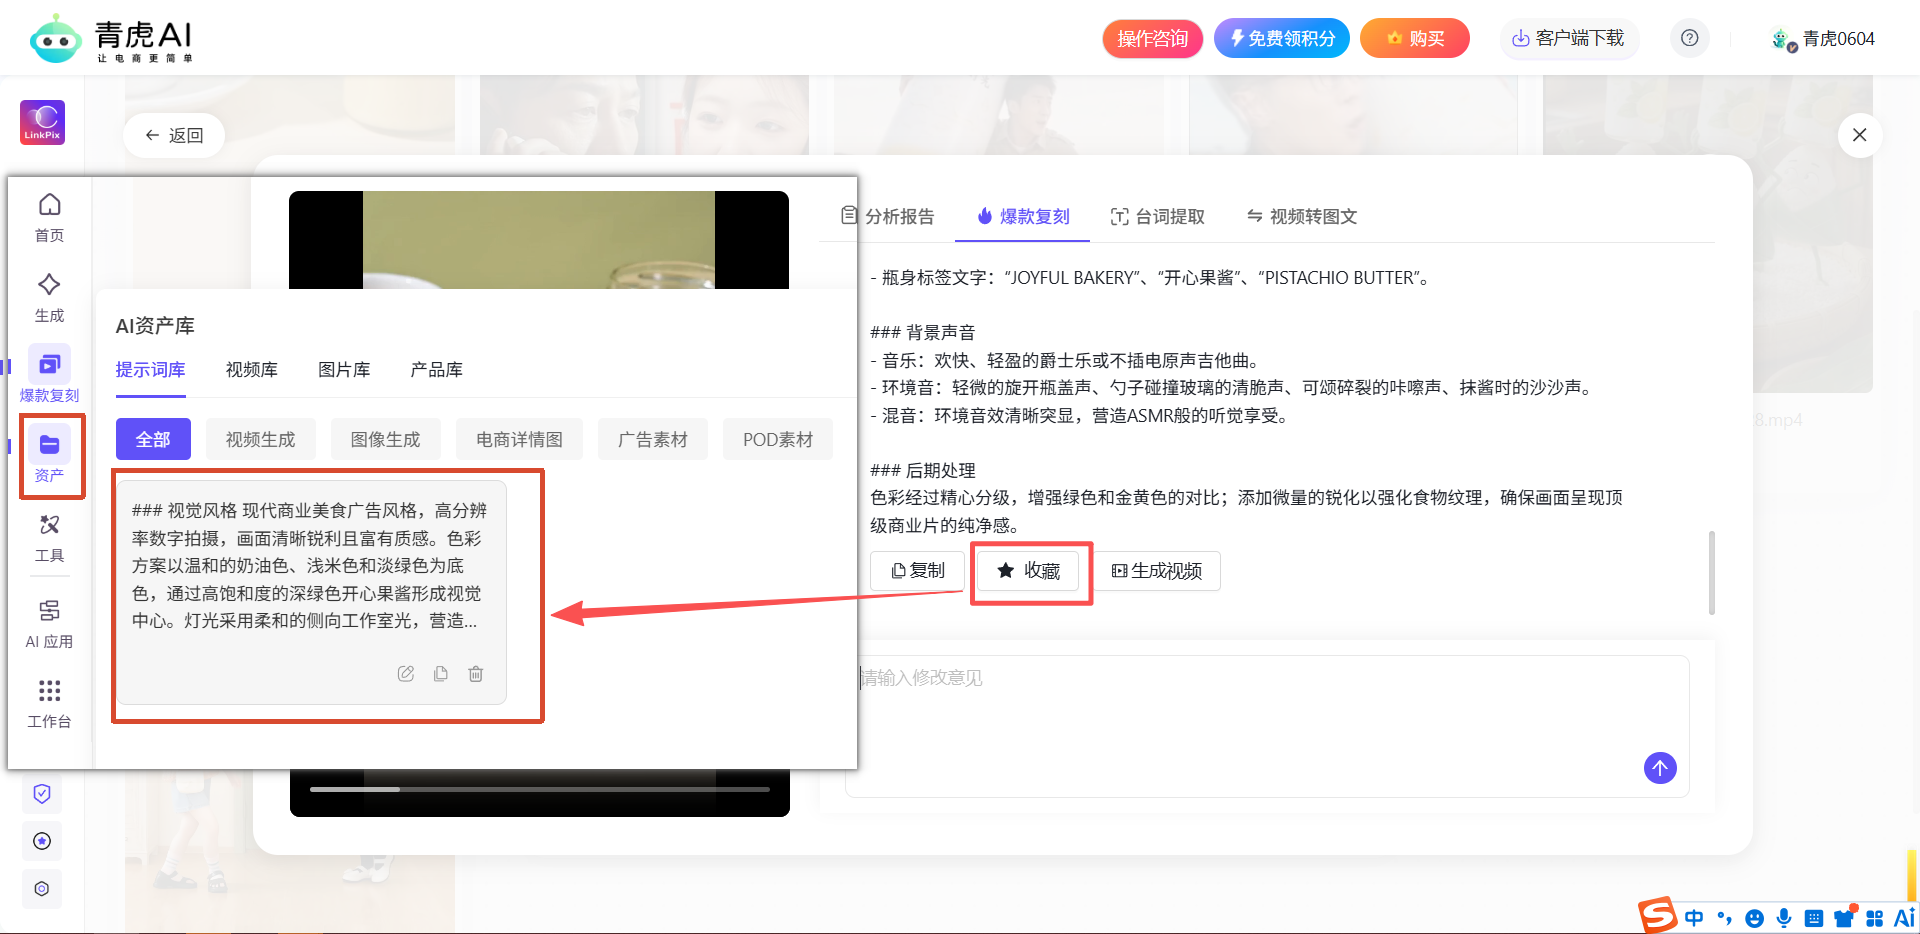Click the report text scrollbar
The width and height of the screenshot is (1920, 934).
coord(1712,572)
